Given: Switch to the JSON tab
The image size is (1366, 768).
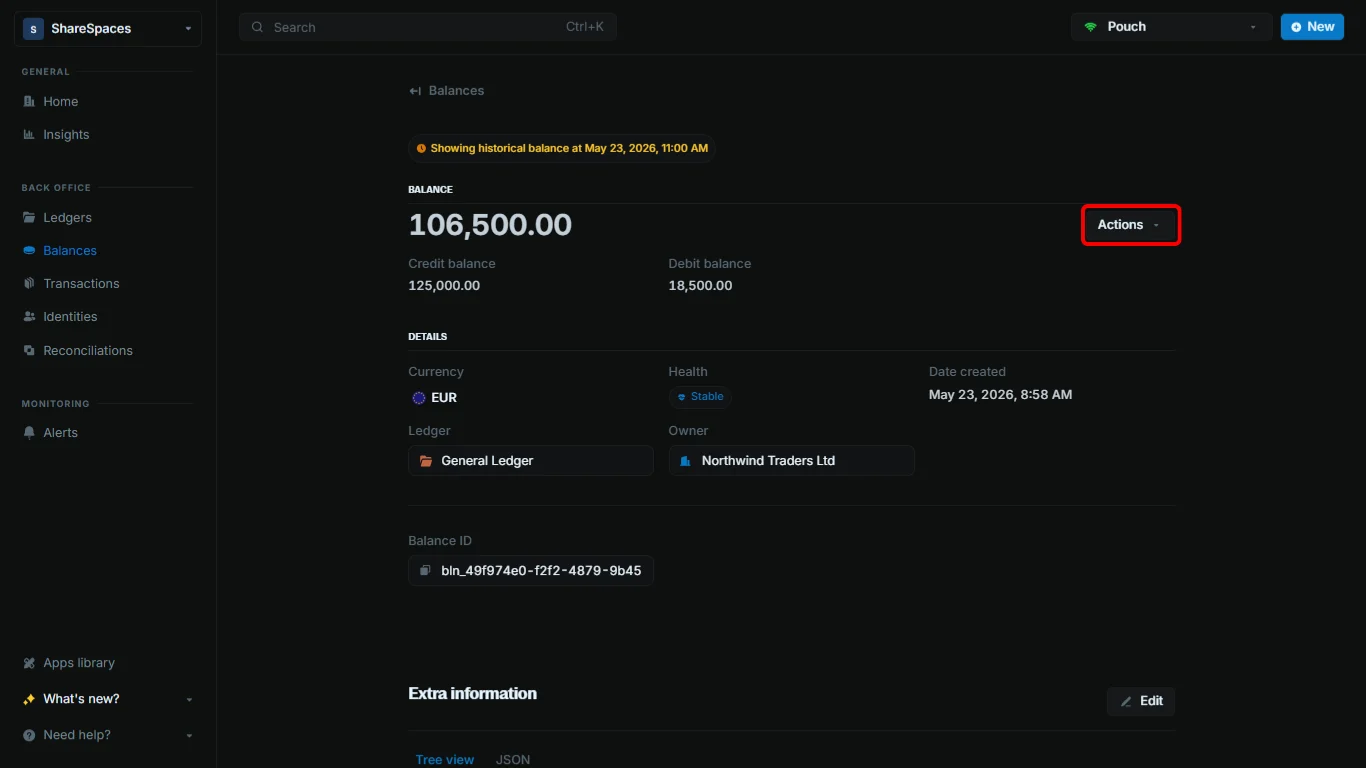Looking at the screenshot, I should (x=513, y=759).
